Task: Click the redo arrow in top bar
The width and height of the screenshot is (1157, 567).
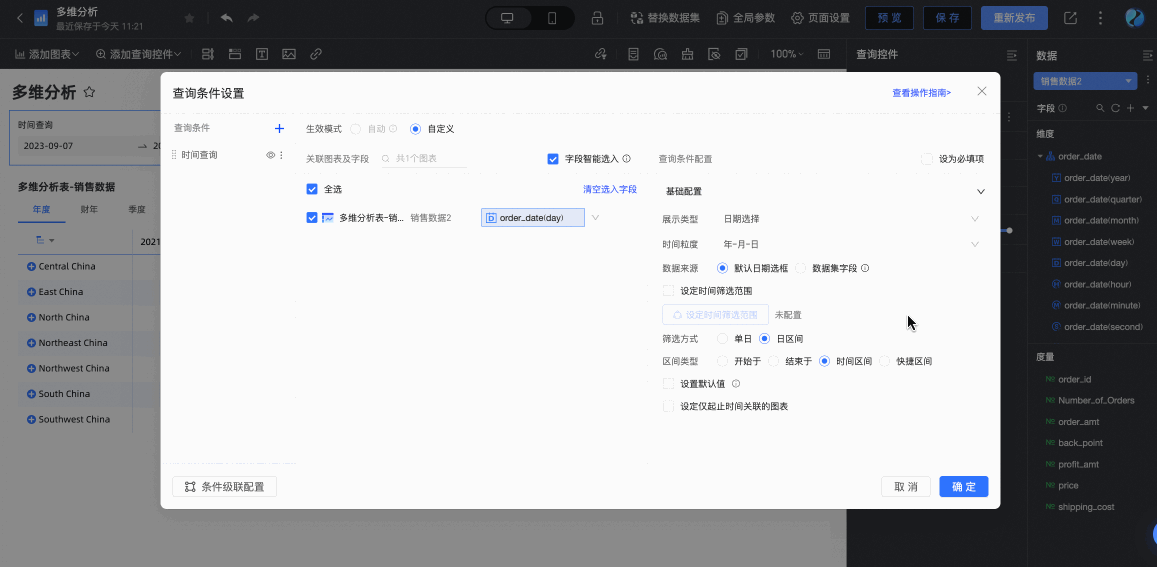Action: (253, 18)
